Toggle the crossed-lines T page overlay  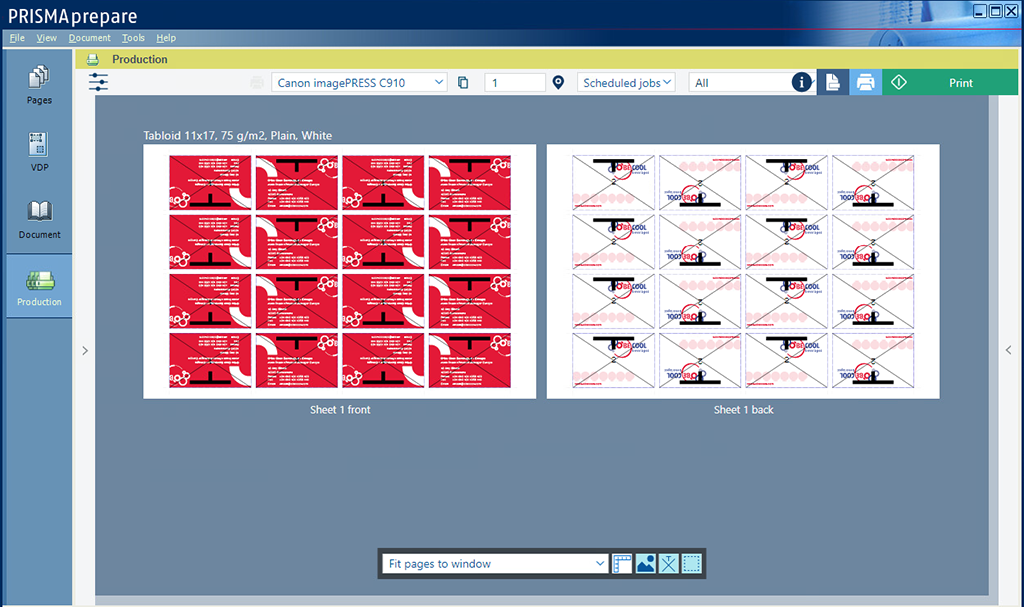point(668,563)
